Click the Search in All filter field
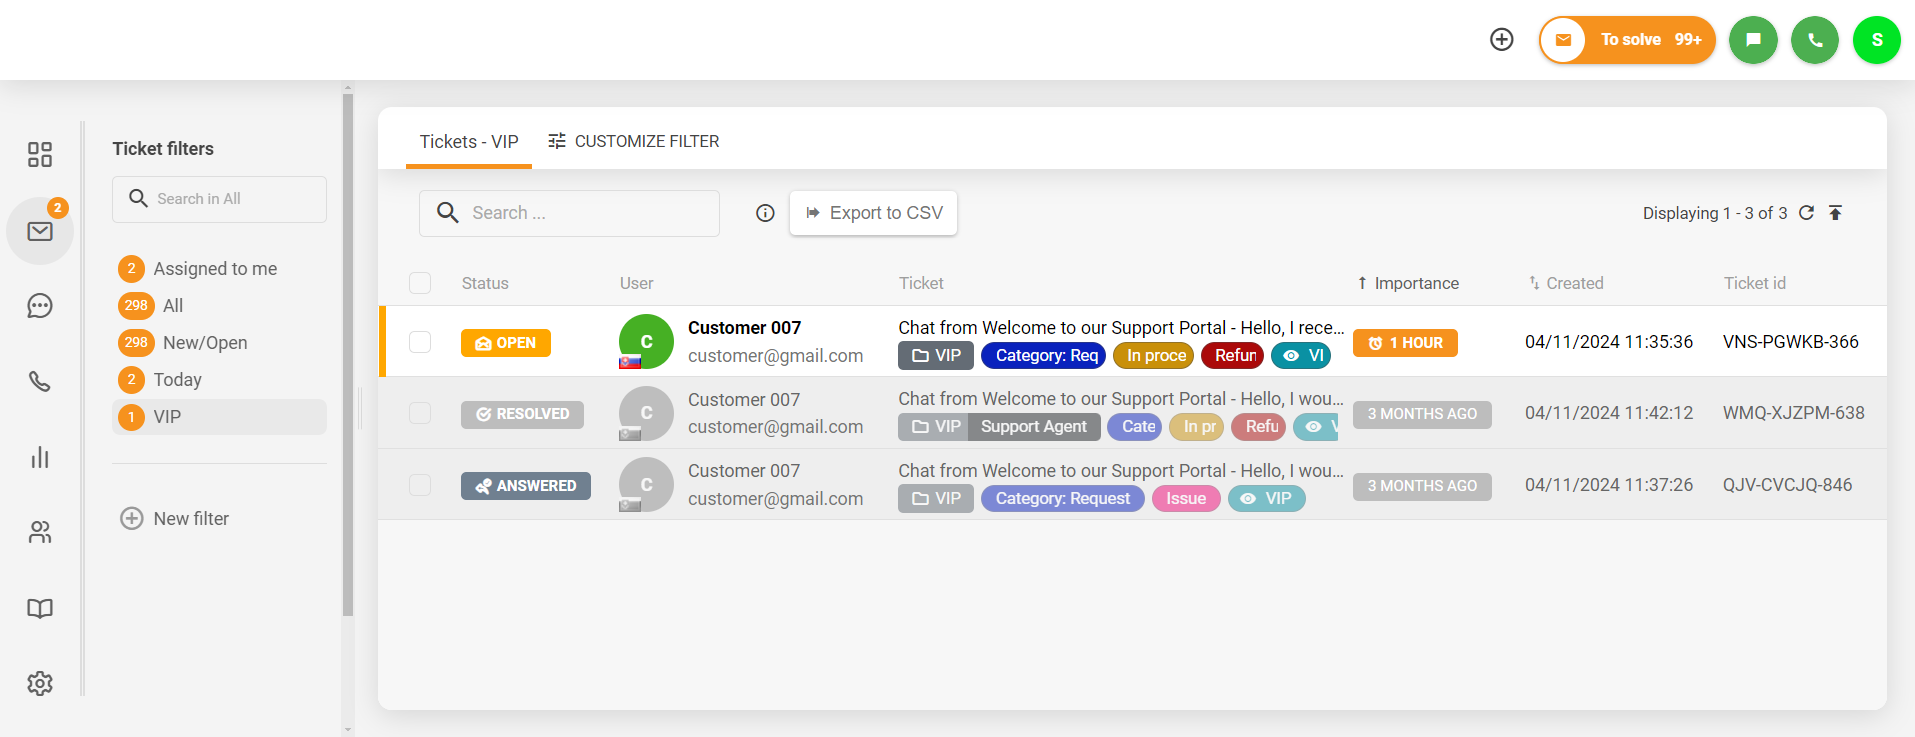 click(219, 199)
